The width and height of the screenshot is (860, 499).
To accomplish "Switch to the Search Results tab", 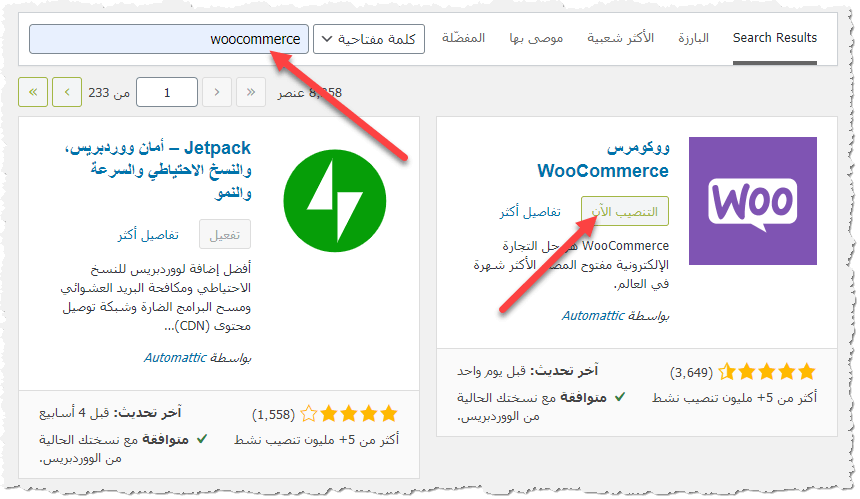I will (x=774, y=38).
